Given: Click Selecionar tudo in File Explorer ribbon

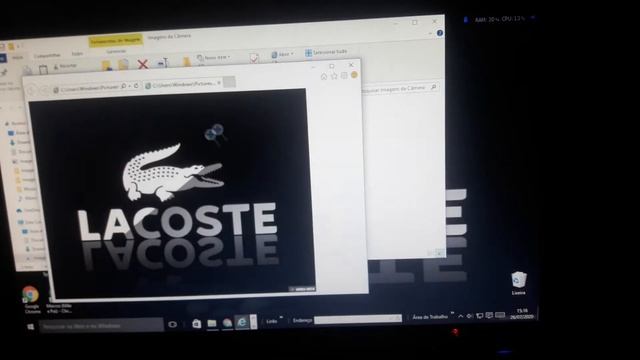Looking at the screenshot, I should [x=326, y=52].
